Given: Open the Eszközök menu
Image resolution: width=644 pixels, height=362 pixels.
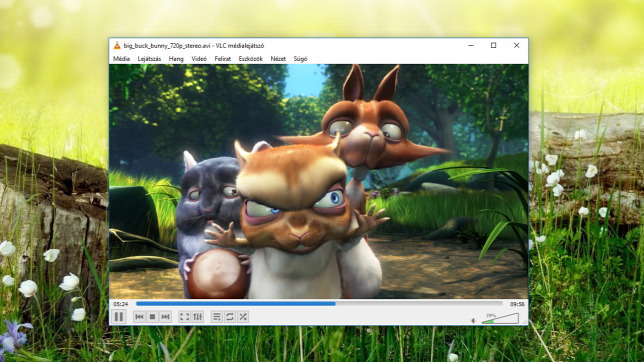Looking at the screenshot, I should click(251, 59).
